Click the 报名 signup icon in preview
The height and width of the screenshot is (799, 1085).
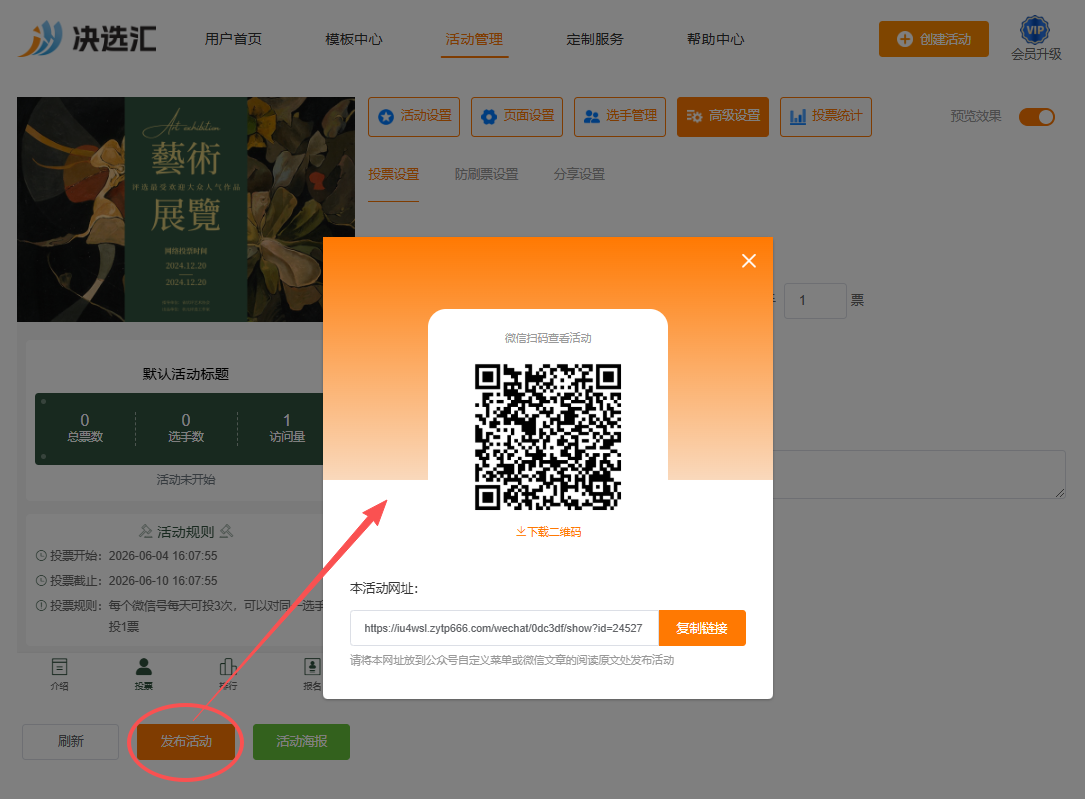point(312,674)
